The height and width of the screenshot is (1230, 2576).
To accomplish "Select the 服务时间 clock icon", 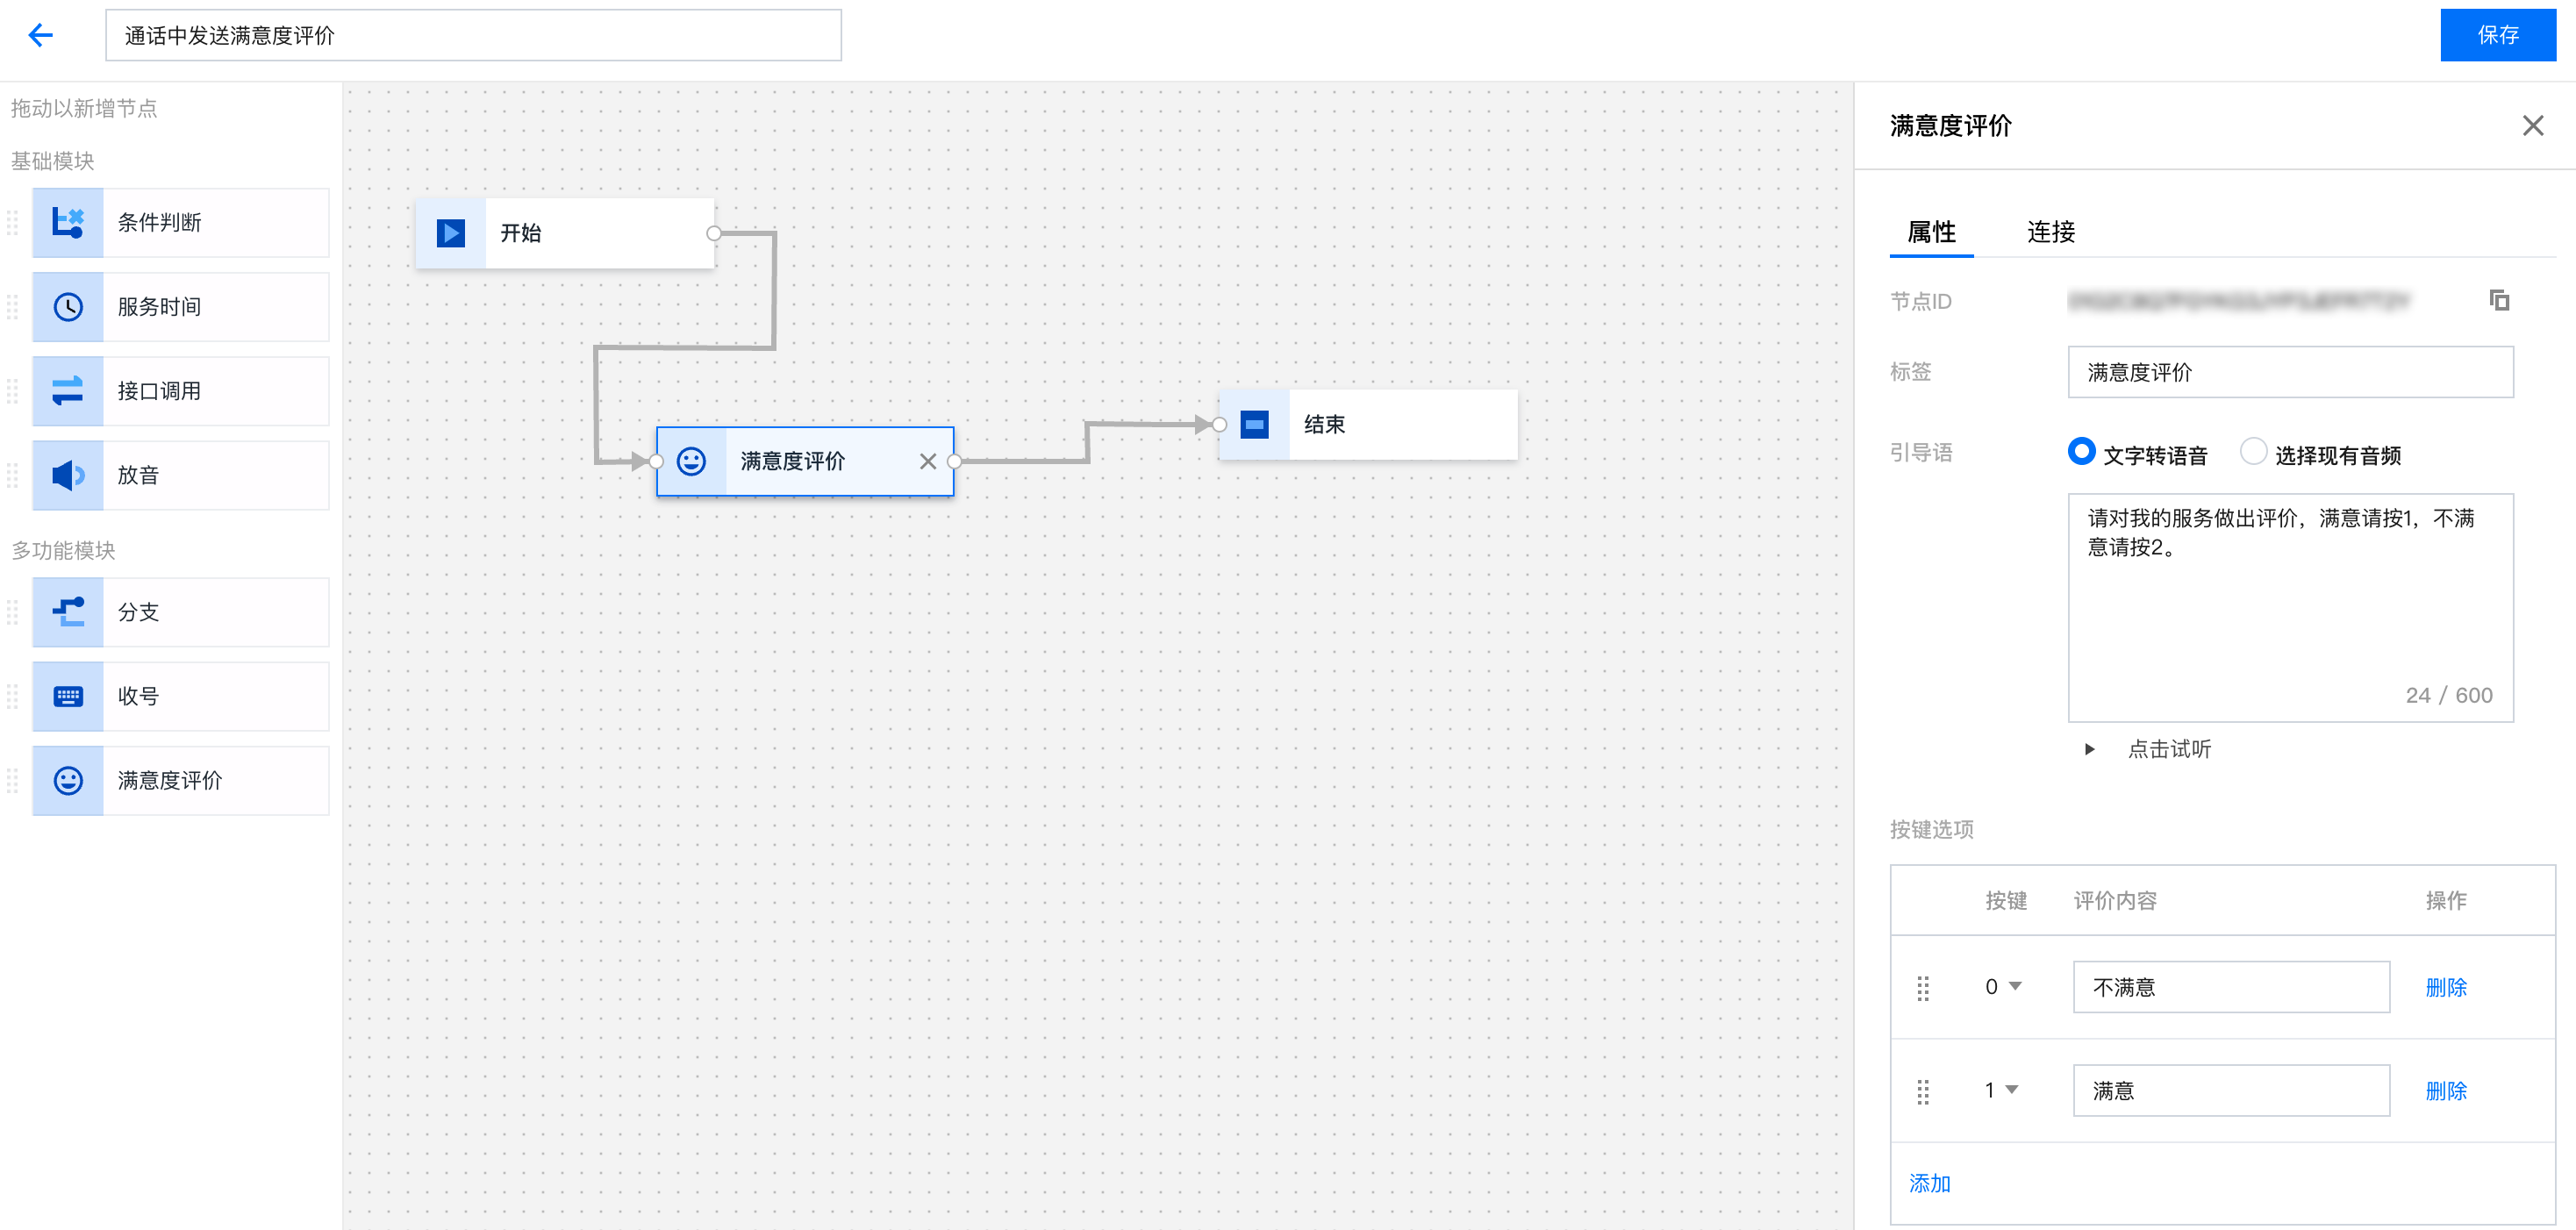I will pos(68,307).
